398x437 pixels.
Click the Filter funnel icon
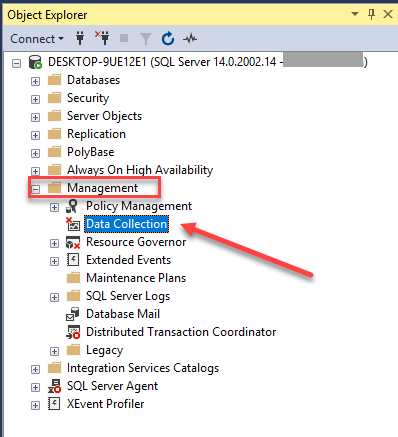point(146,39)
